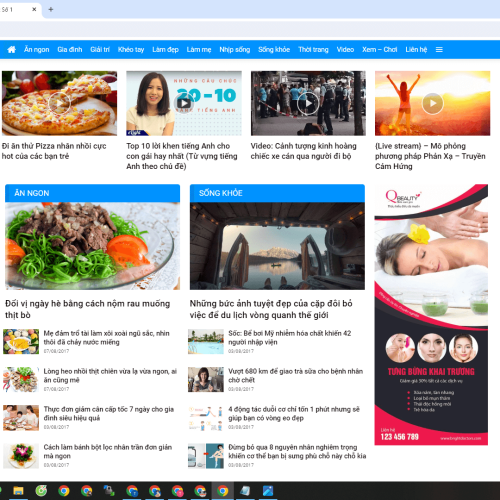Image resolution: width=500 pixels, height=500 pixels.
Task: Go to the home page via house icon
Action: [11, 50]
